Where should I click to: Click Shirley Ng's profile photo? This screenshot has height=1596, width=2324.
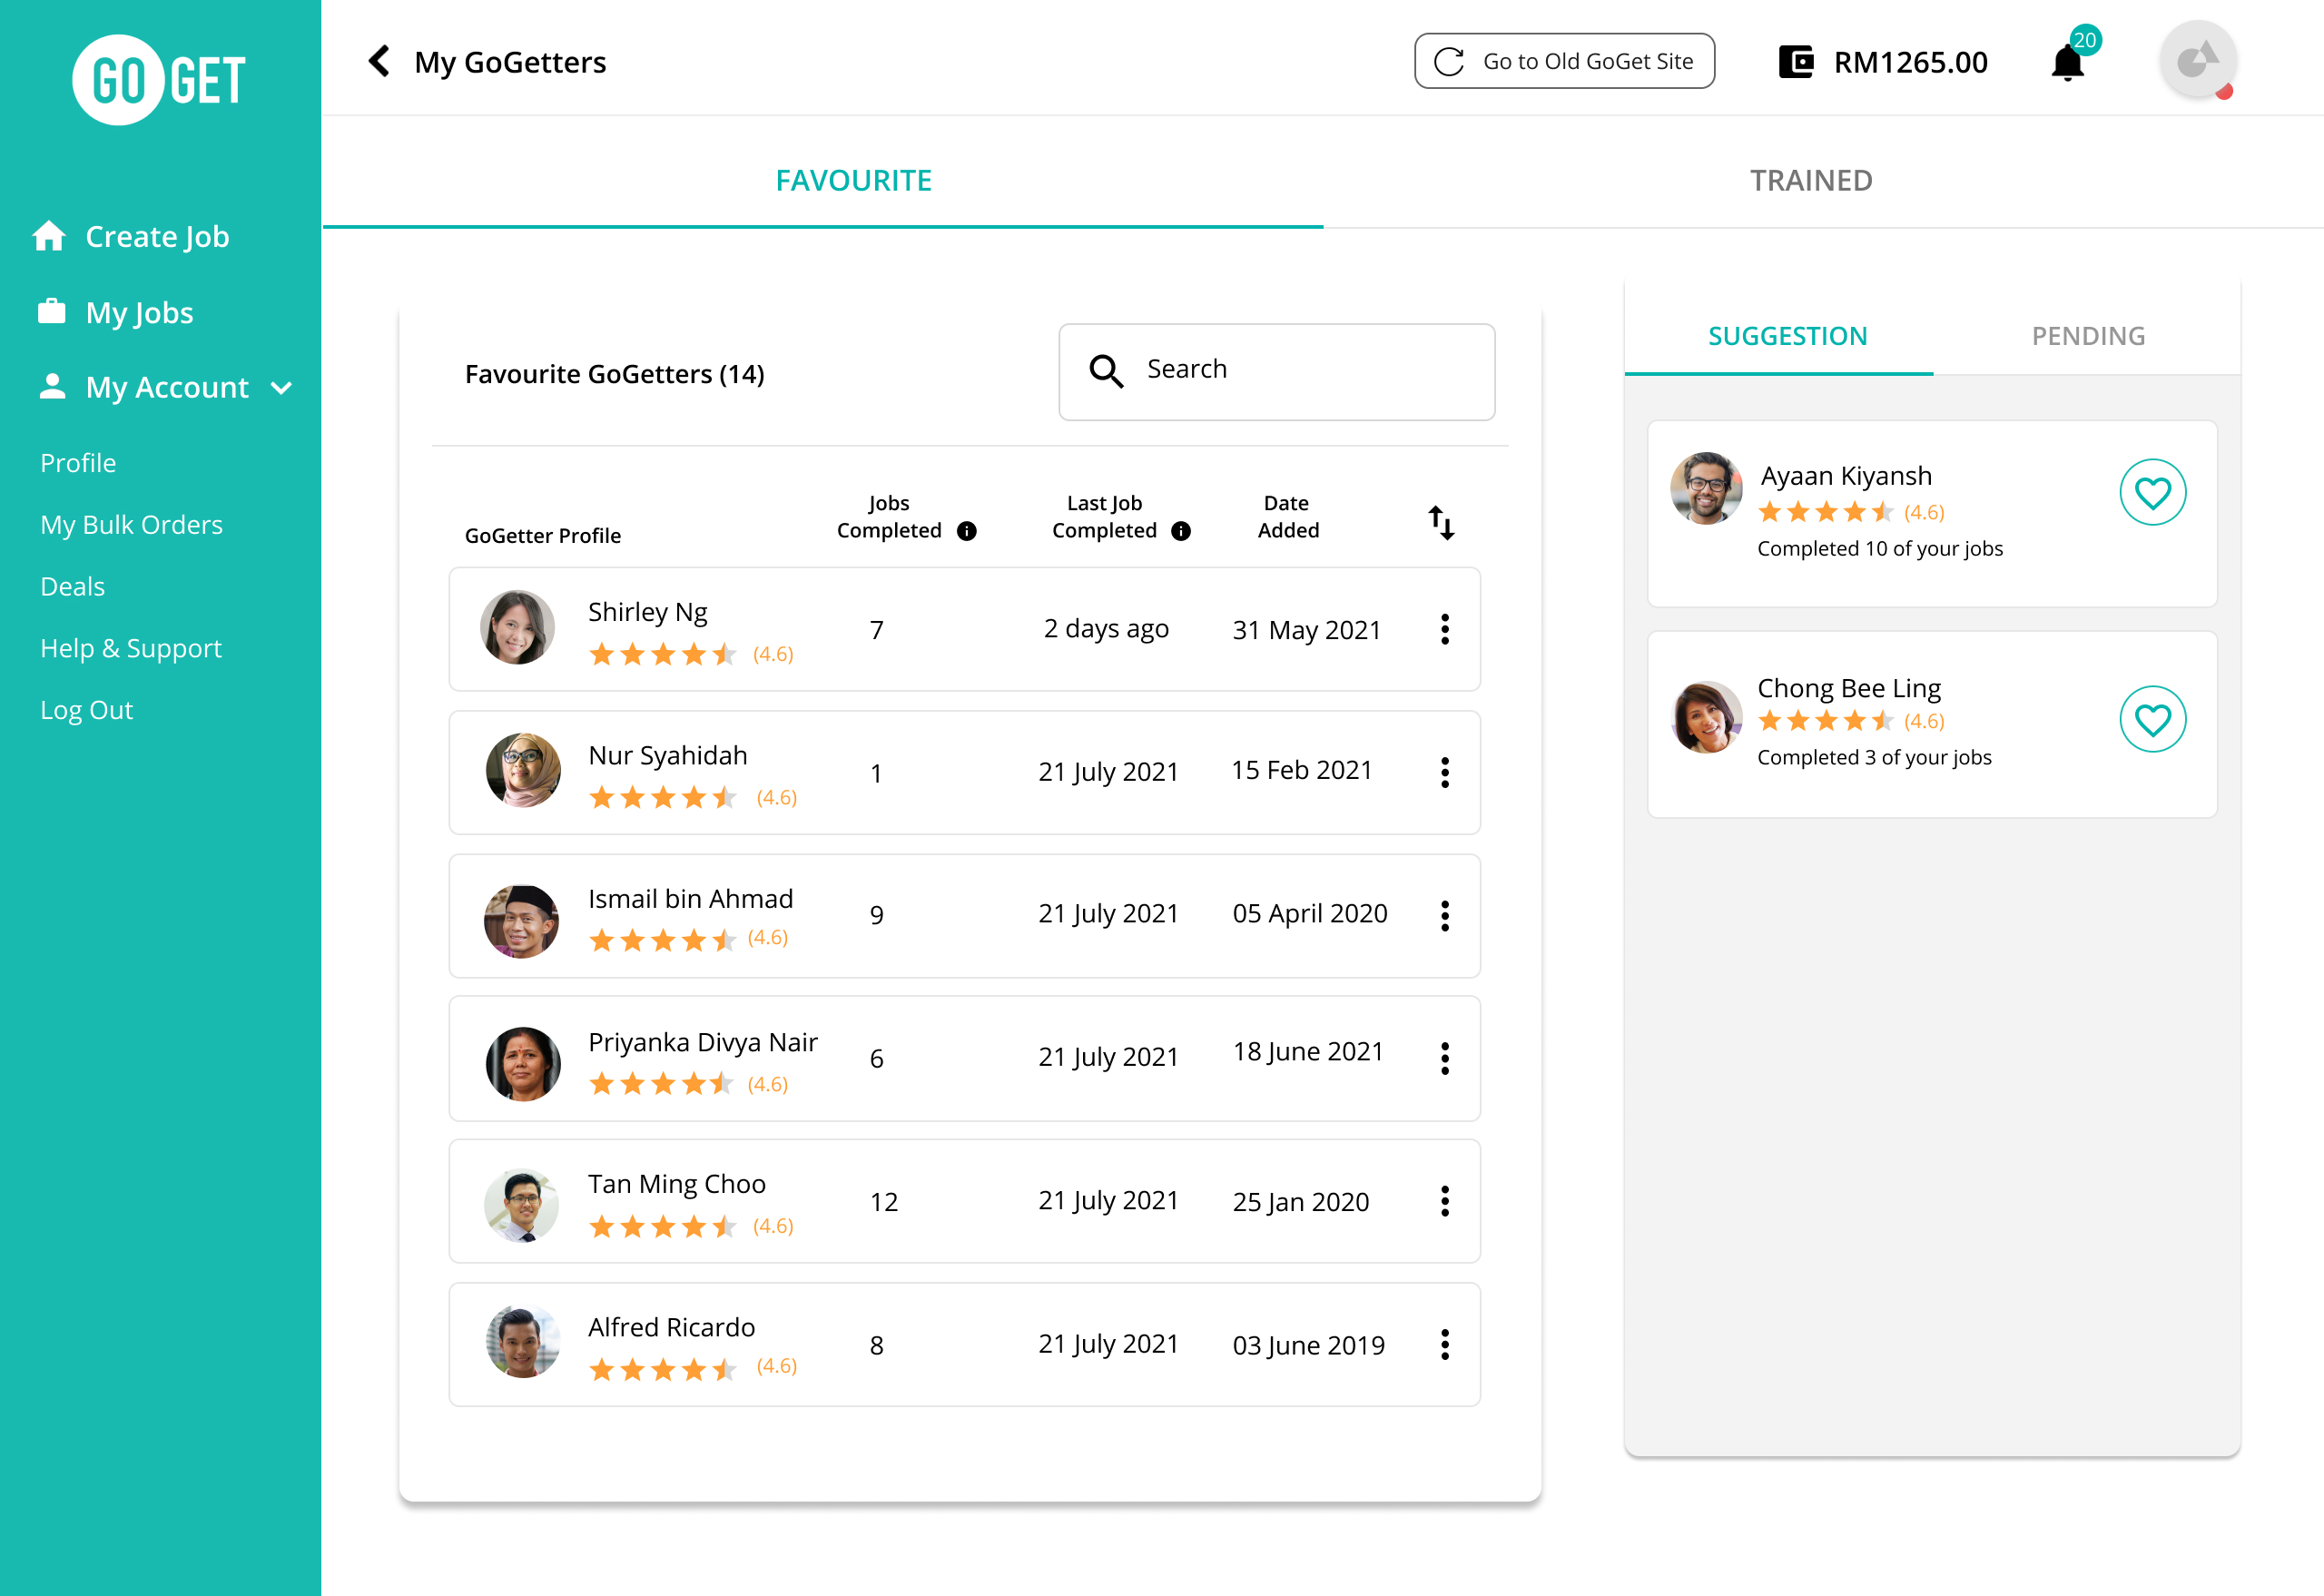coord(518,627)
